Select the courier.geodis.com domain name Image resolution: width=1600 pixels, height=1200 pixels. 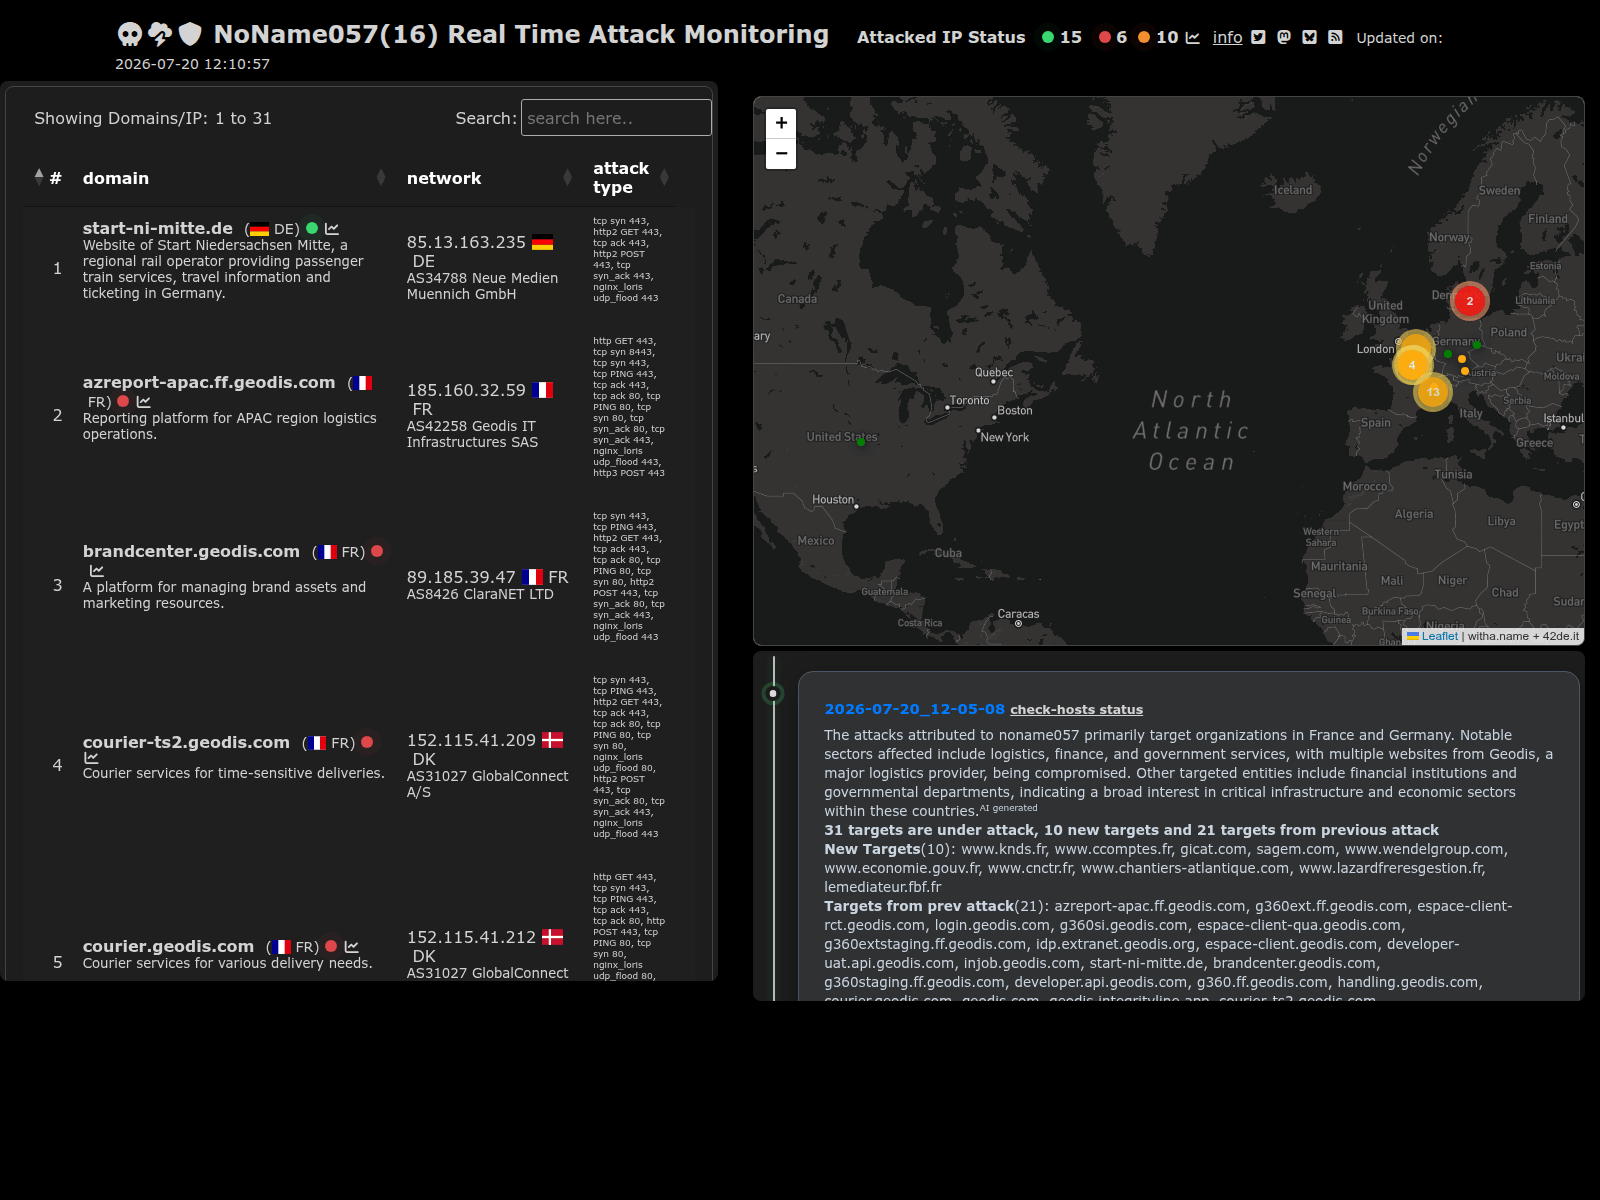pyautogui.click(x=168, y=946)
